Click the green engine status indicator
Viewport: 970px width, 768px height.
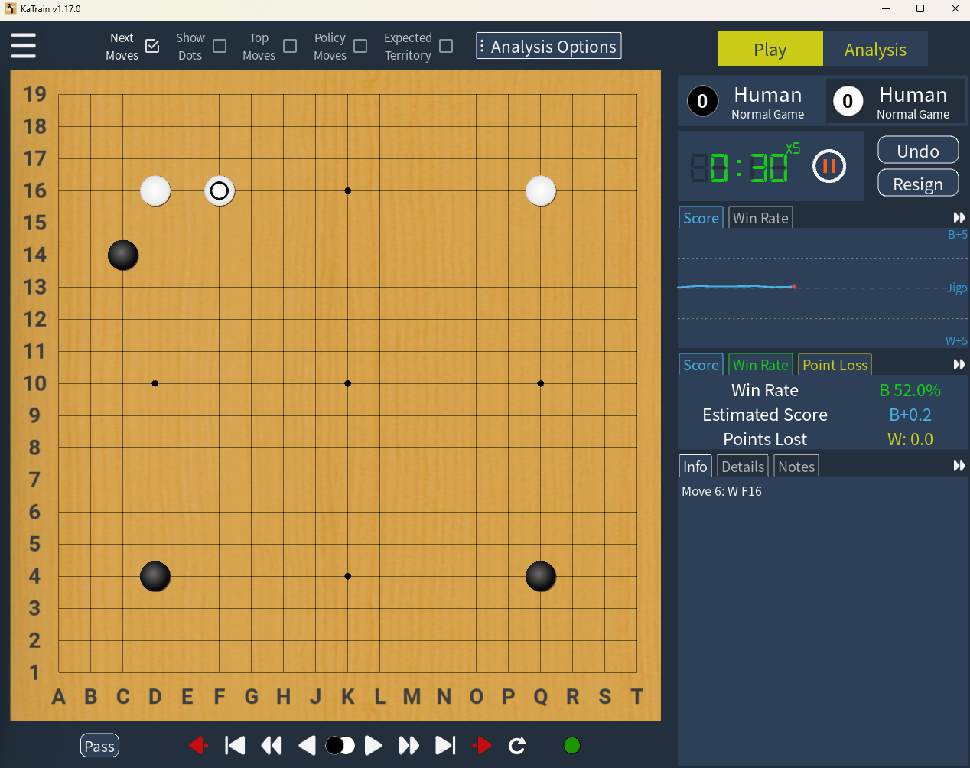pos(572,745)
